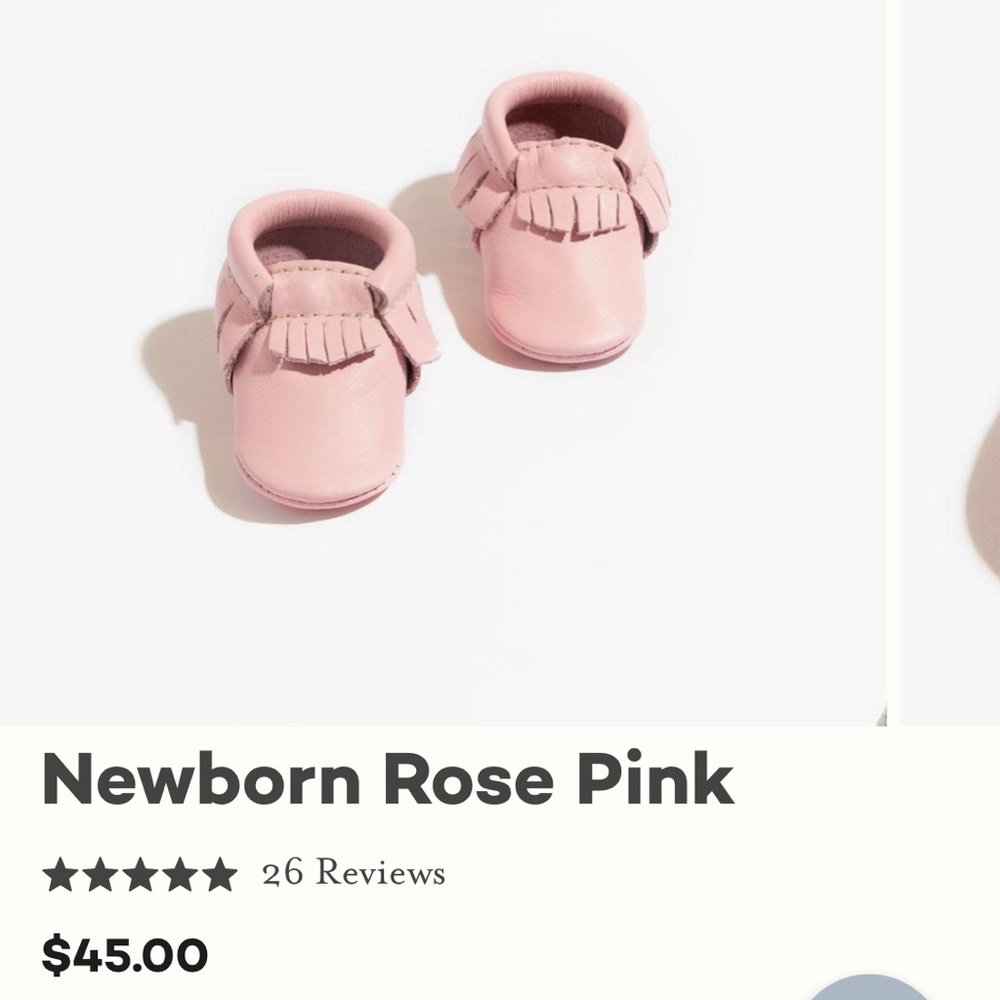Click the white divider between product photos
This screenshot has width=1000, height=1000.
point(893,360)
